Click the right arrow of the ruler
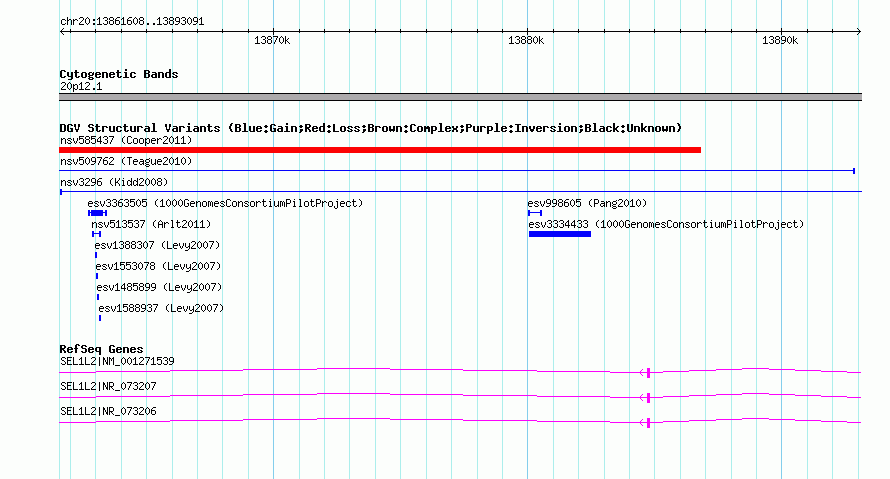 point(859,32)
